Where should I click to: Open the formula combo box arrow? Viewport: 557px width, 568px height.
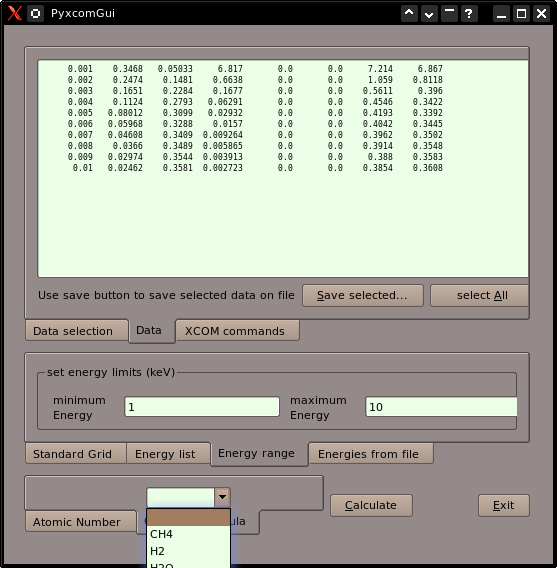click(x=222, y=497)
